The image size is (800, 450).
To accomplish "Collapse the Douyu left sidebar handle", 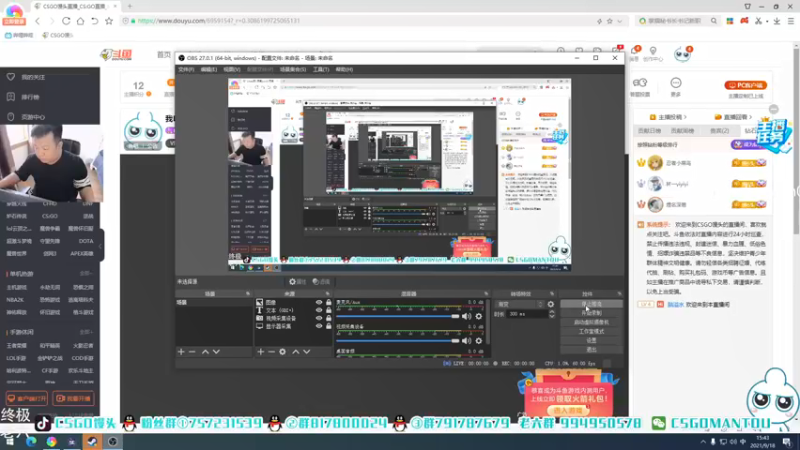I will coord(101,246).
